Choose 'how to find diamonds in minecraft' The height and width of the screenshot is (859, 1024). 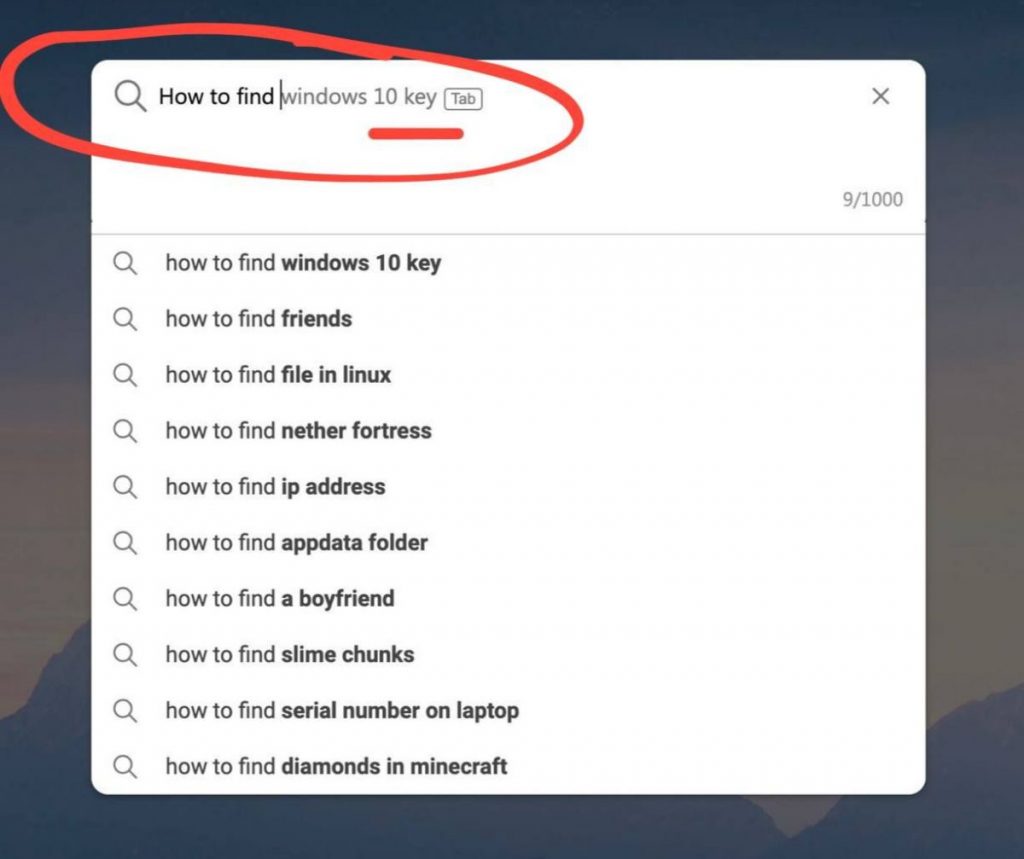[x=508, y=766]
